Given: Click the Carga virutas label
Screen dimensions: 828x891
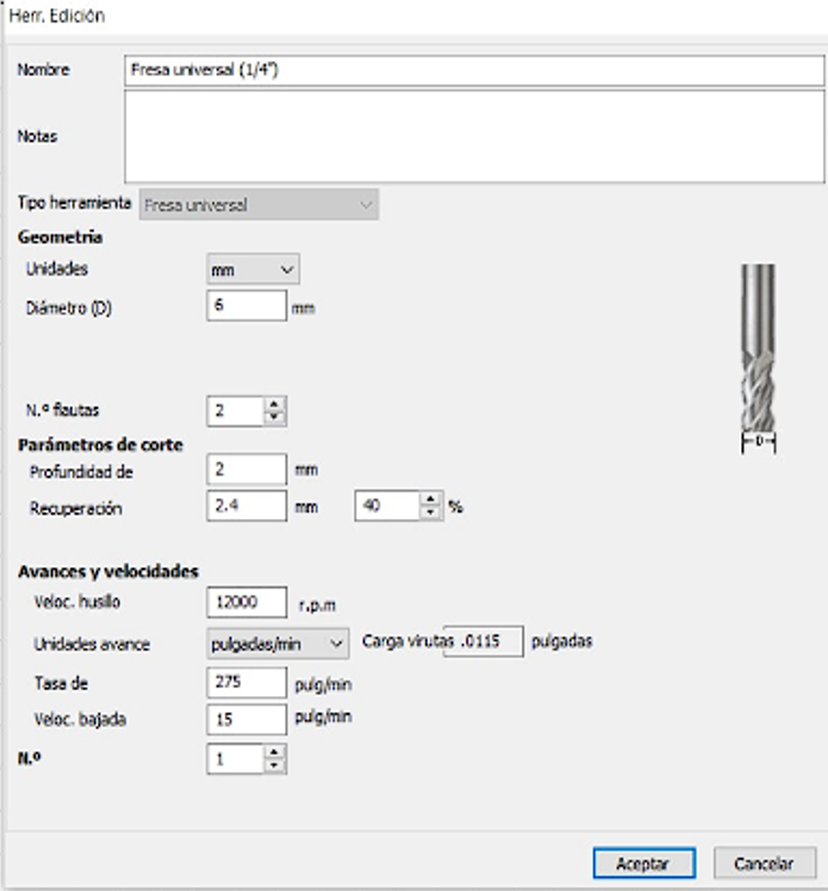Looking at the screenshot, I should [x=407, y=642].
